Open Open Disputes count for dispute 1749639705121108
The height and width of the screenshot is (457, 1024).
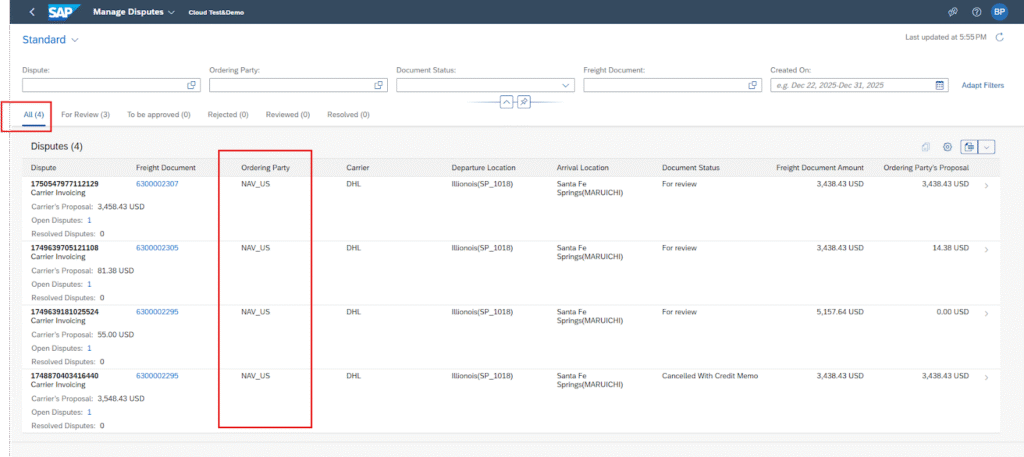pyautogui.click(x=89, y=284)
